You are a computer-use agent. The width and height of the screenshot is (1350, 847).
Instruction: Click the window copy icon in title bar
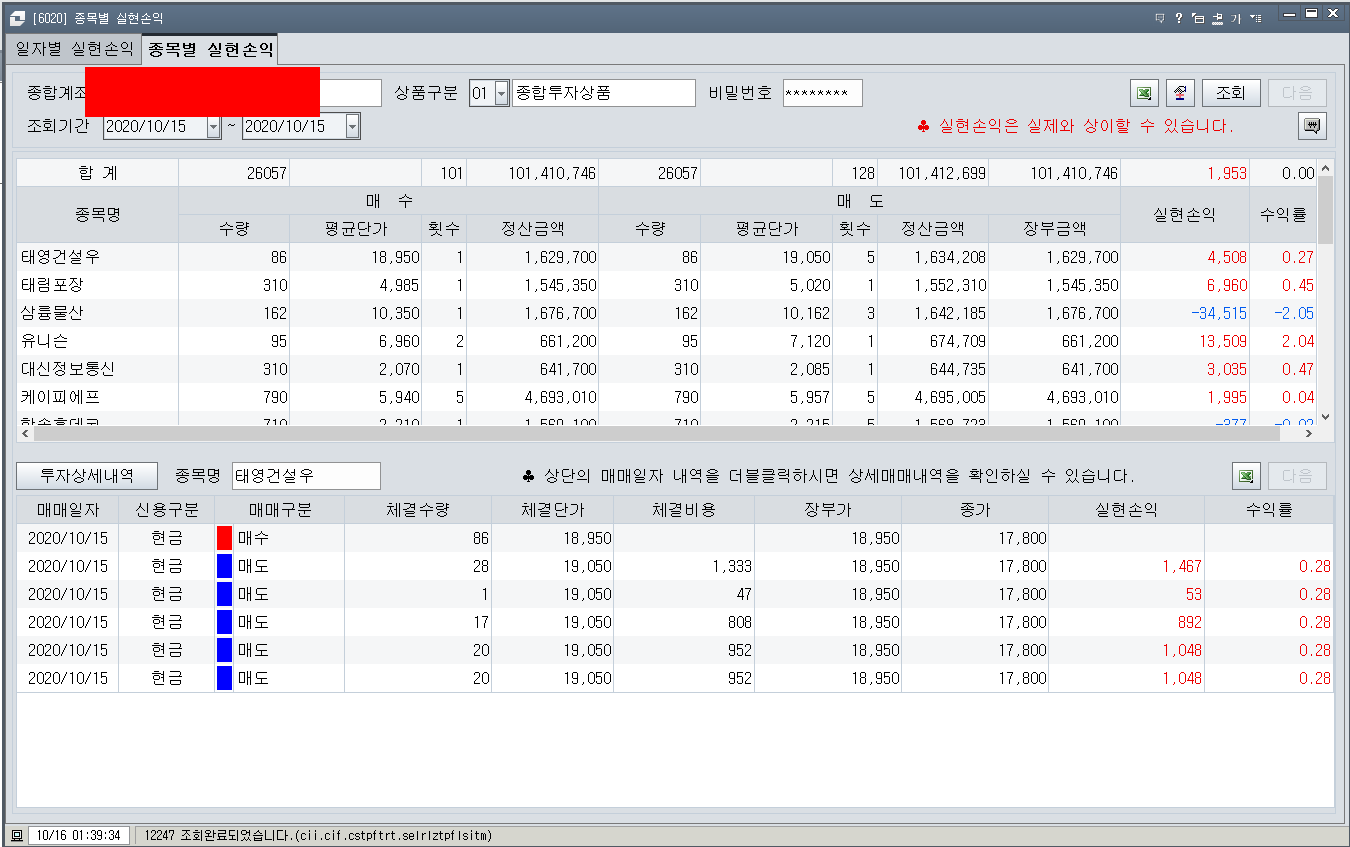tap(1198, 18)
